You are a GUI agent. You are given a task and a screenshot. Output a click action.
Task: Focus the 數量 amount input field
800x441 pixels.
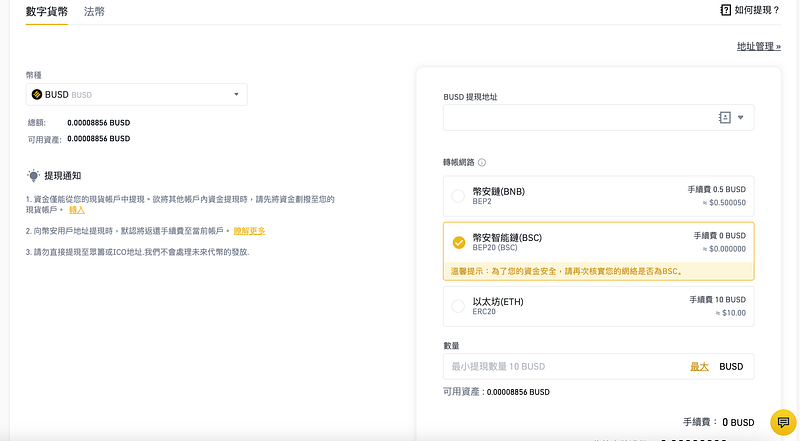pyautogui.click(x=598, y=366)
